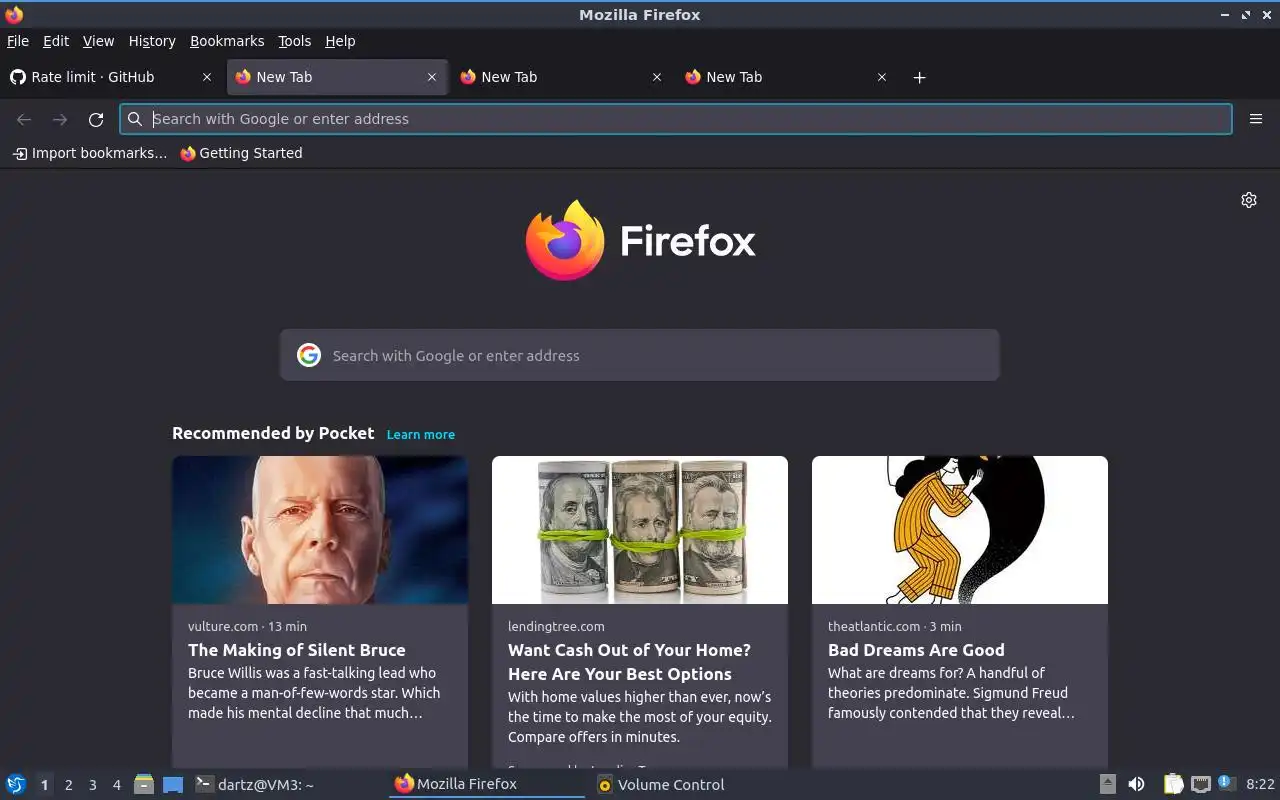Close the Rate limit GitHub tab
This screenshot has width=1280, height=800.
coord(207,77)
